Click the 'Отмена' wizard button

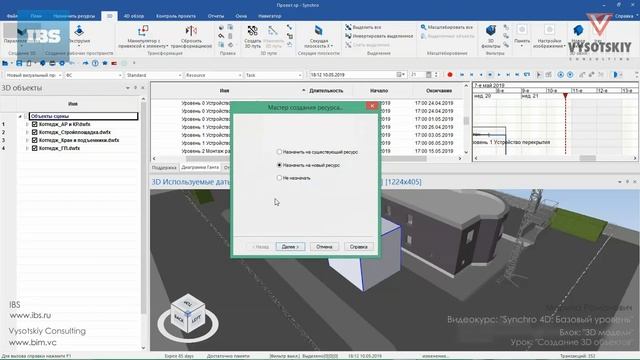click(324, 247)
